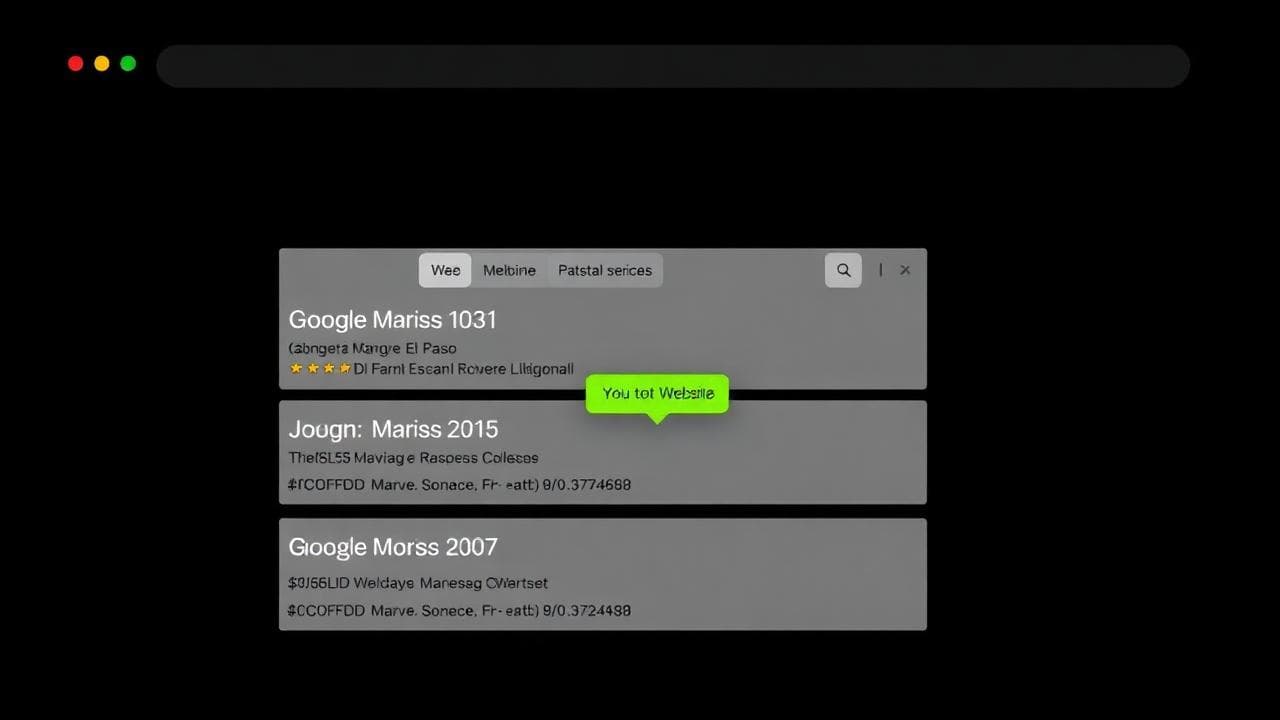The height and width of the screenshot is (720, 1280).
Task: Click the green You tot Websille tooltip
Action: pyautogui.click(x=657, y=394)
